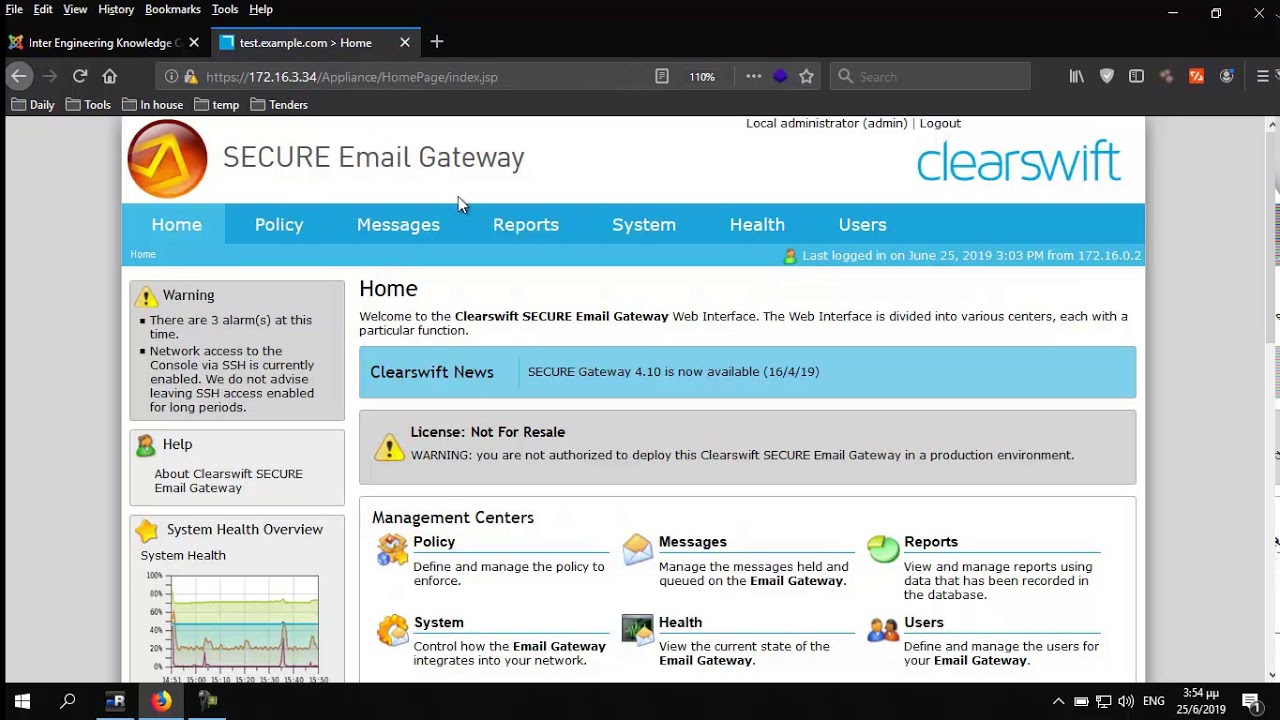Click the Clearswift orange logo icon
This screenshot has height=720, width=1280.
click(167, 159)
